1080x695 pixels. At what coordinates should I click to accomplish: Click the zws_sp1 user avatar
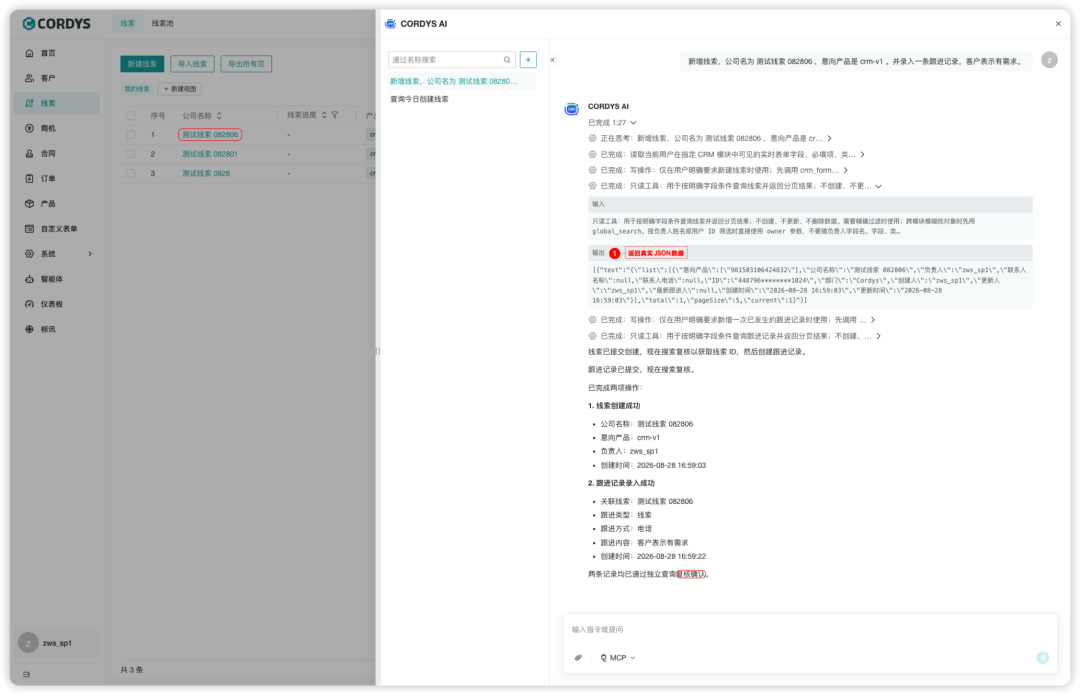click(x=28, y=643)
